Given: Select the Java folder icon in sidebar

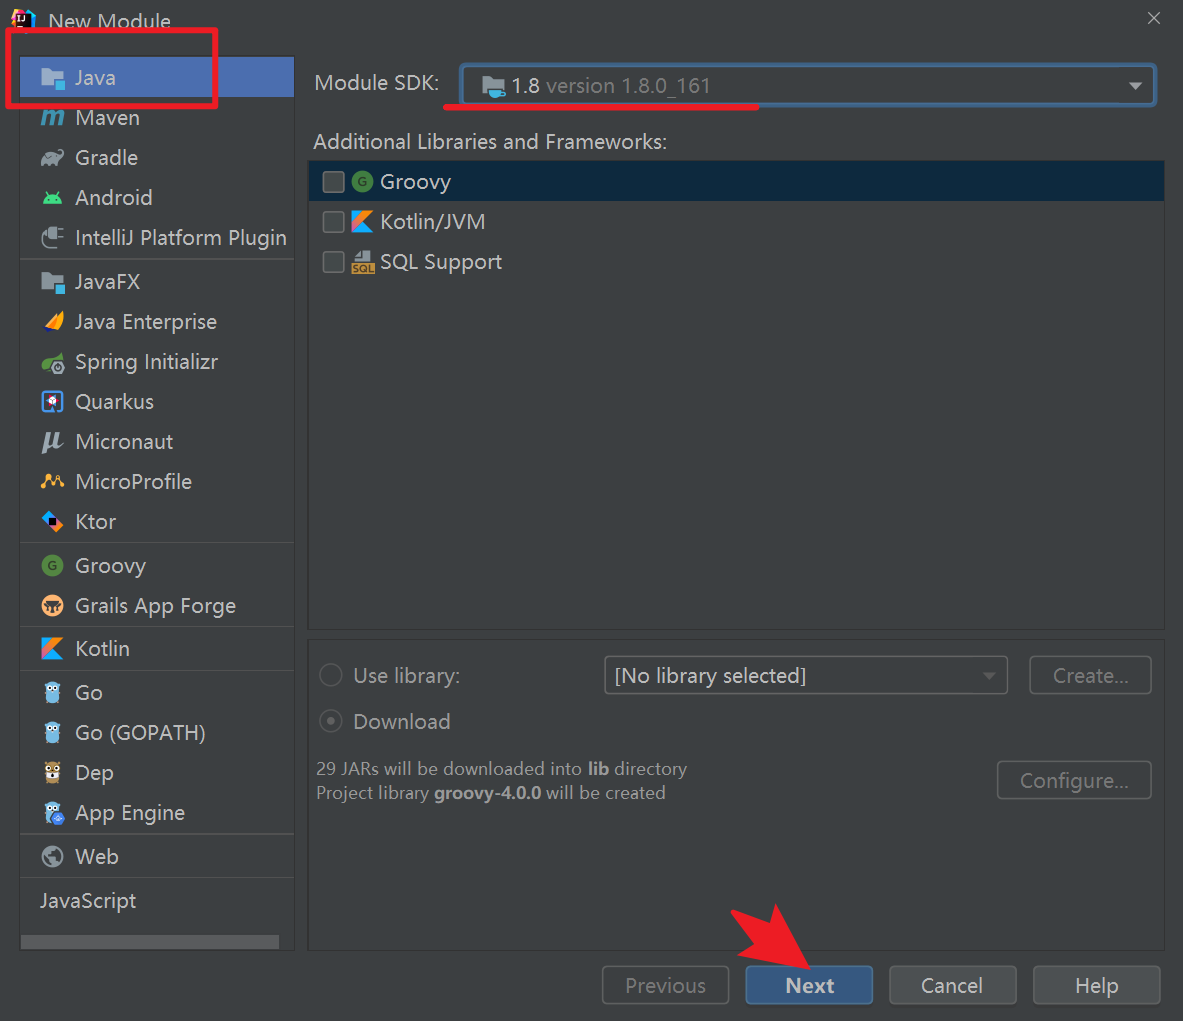Looking at the screenshot, I should pos(53,78).
